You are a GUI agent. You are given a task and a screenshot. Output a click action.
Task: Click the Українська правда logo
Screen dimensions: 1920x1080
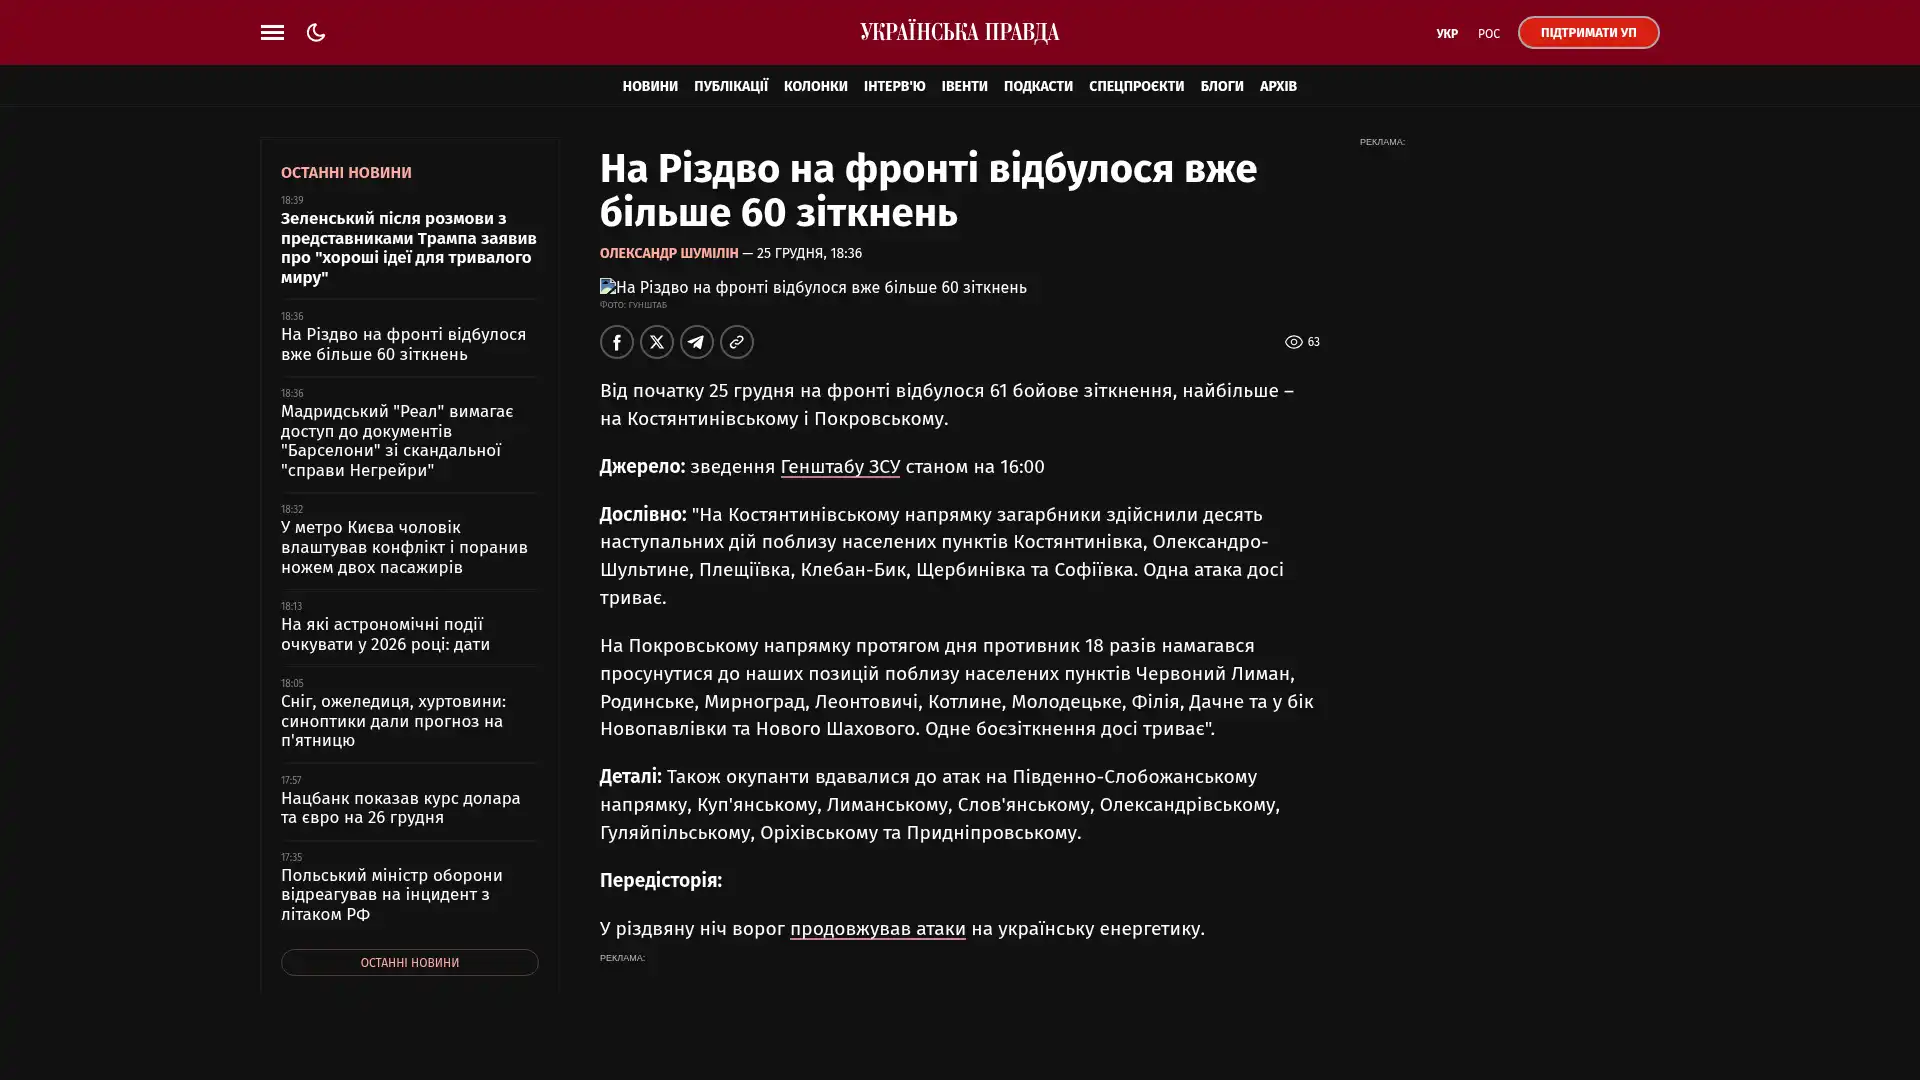pyautogui.click(x=959, y=32)
